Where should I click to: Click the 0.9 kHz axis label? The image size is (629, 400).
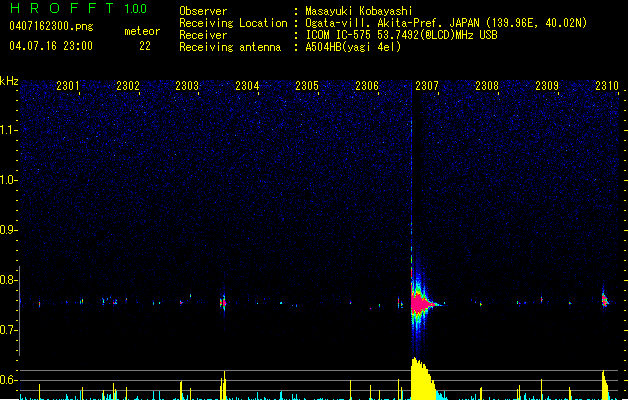click(8, 230)
